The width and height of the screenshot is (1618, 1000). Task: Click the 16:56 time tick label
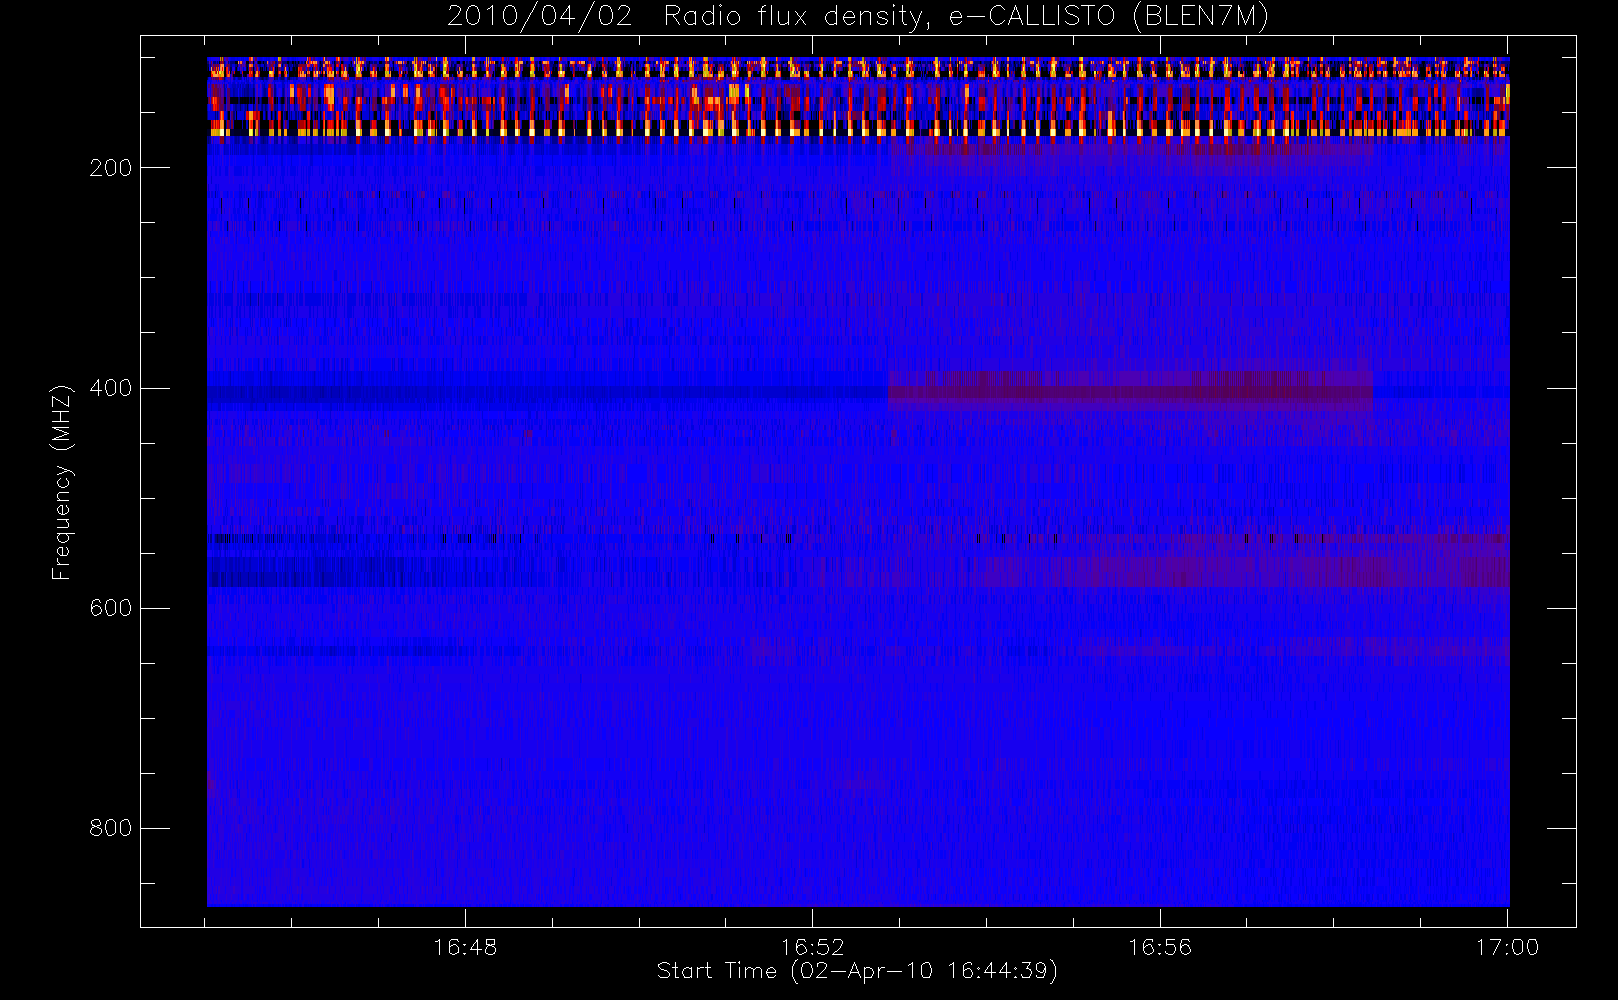(1160, 946)
